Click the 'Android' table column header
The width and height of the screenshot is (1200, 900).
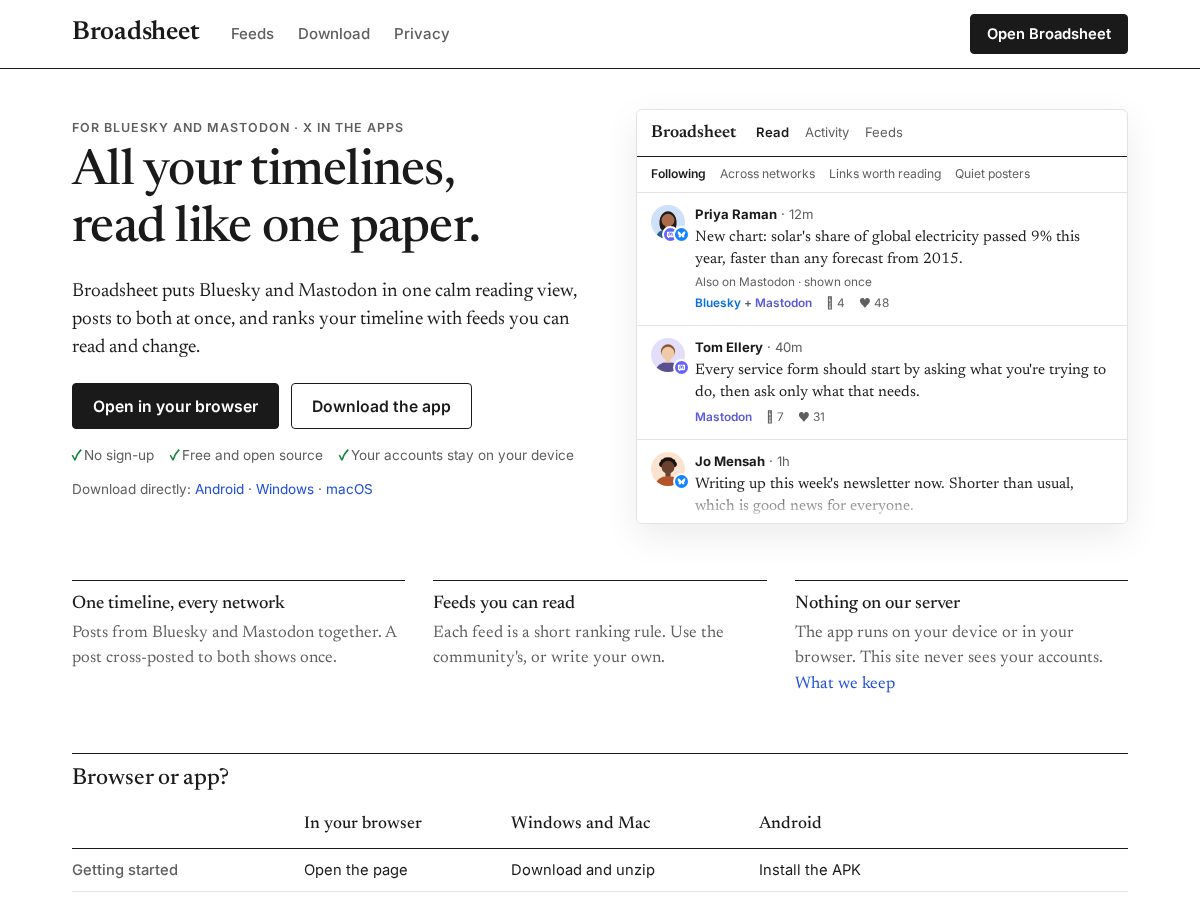coord(790,823)
